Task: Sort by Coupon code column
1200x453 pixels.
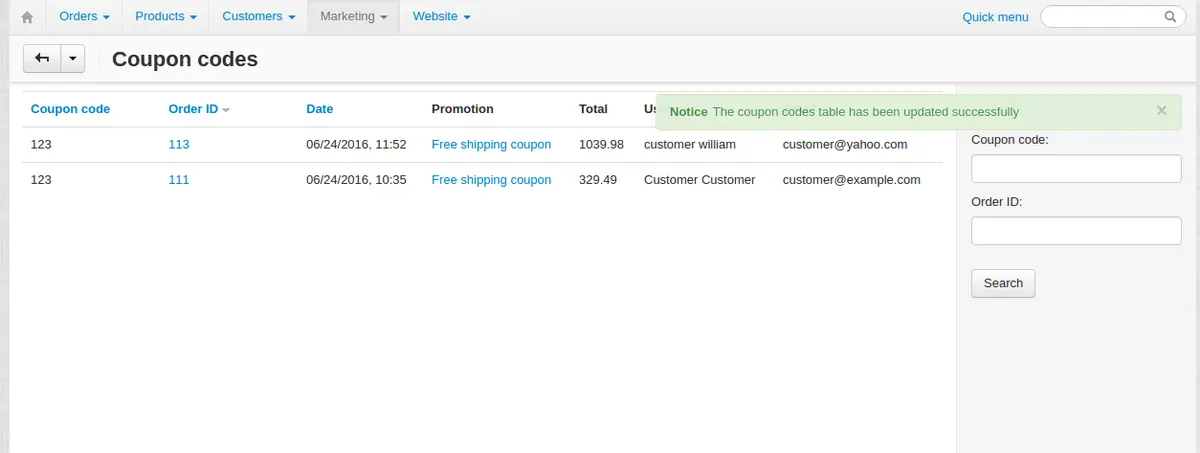Action: click(70, 109)
